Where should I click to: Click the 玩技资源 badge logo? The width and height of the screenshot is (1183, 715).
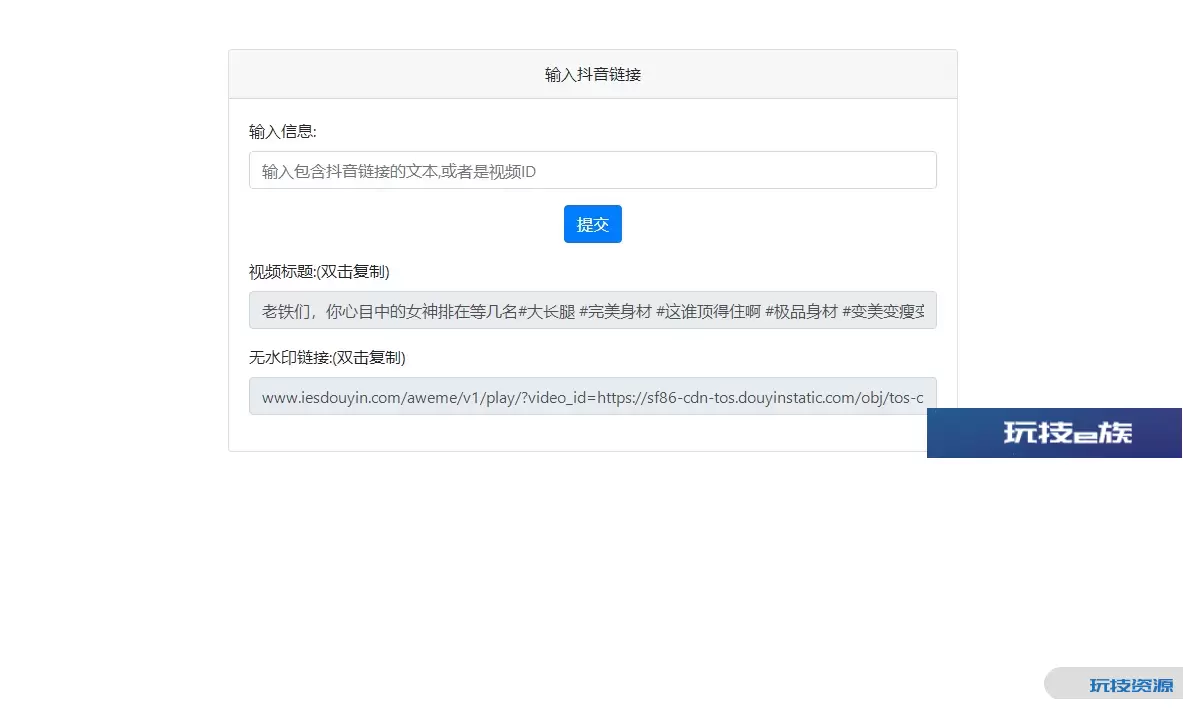click(1130, 685)
